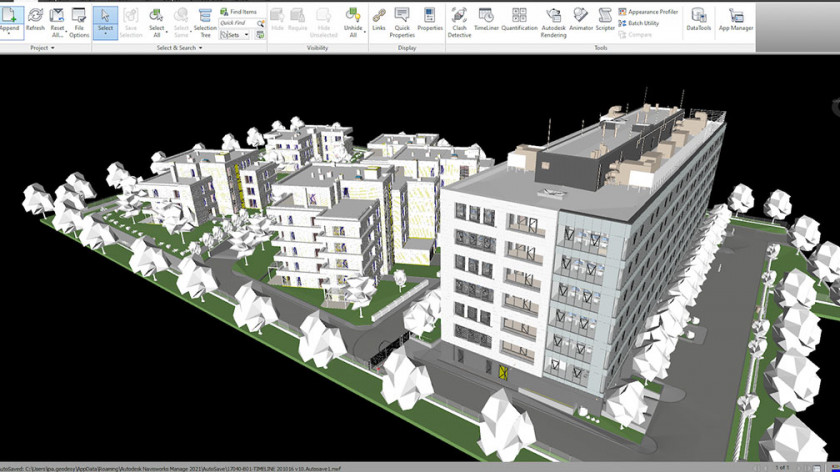
Task: Expand the Project panel dropdown
Action: [42, 48]
